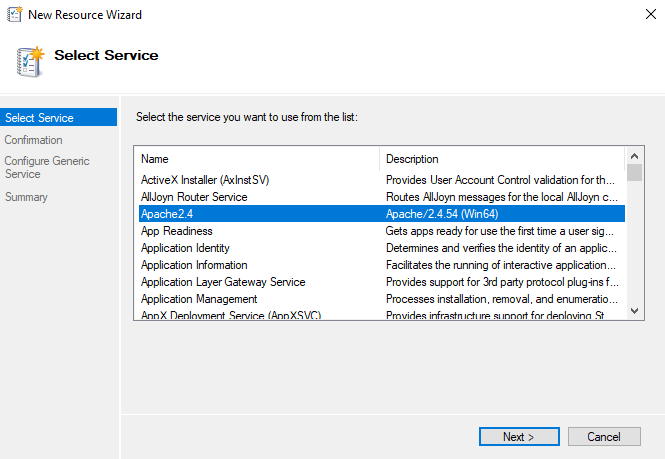
Task: Pick Application Identity from the list
Action: point(185,248)
